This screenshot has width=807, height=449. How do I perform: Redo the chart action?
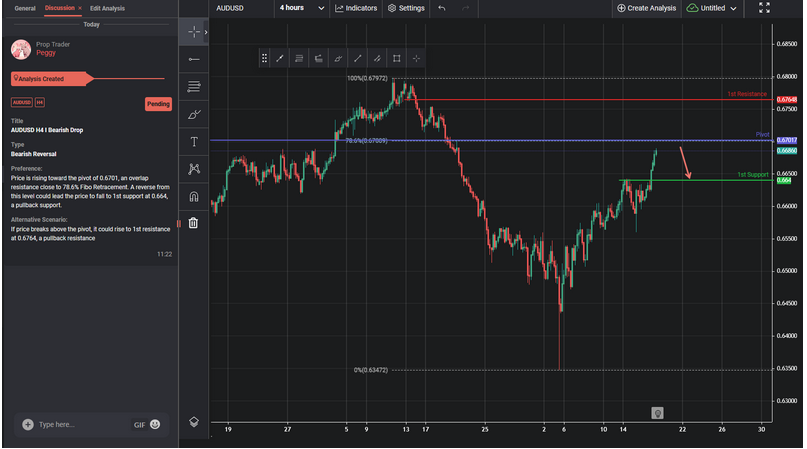pyautogui.click(x=466, y=8)
